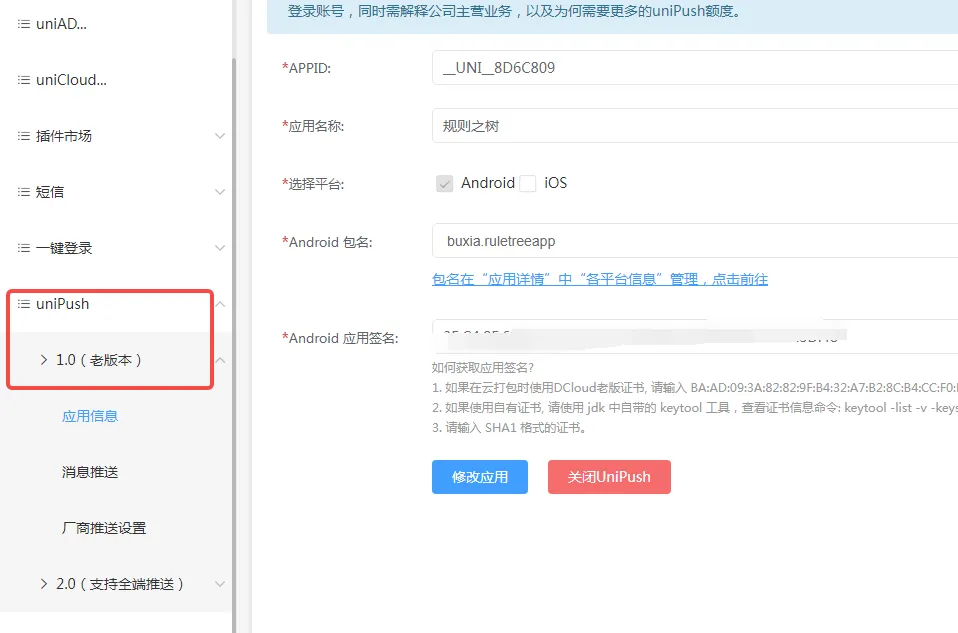
Task: Enable the iOS platform checkbox
Action: tap(528, 183)
